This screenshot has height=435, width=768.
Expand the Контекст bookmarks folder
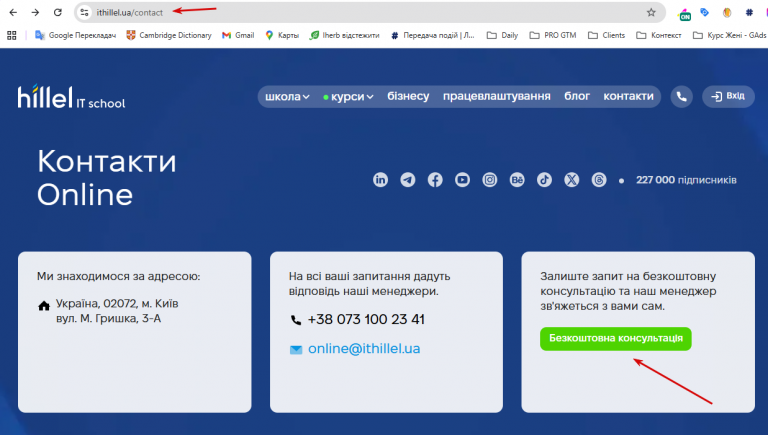pyautogui.click(x=659, y=35)
